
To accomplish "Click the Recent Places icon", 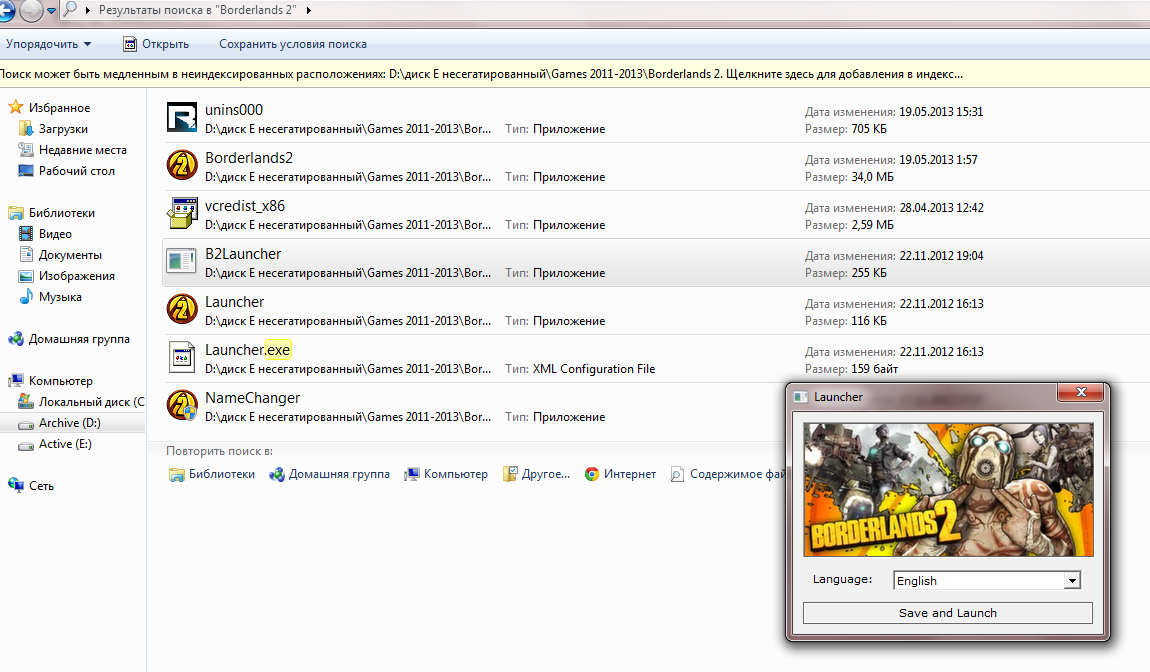I will point(26,150).
